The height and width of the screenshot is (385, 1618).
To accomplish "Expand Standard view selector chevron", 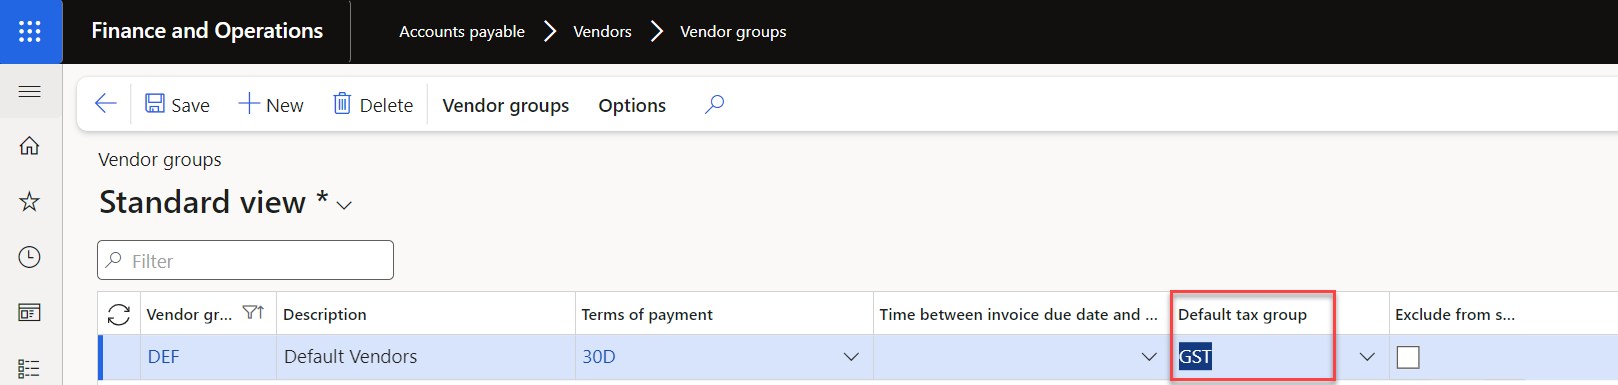I will point(344,205).
